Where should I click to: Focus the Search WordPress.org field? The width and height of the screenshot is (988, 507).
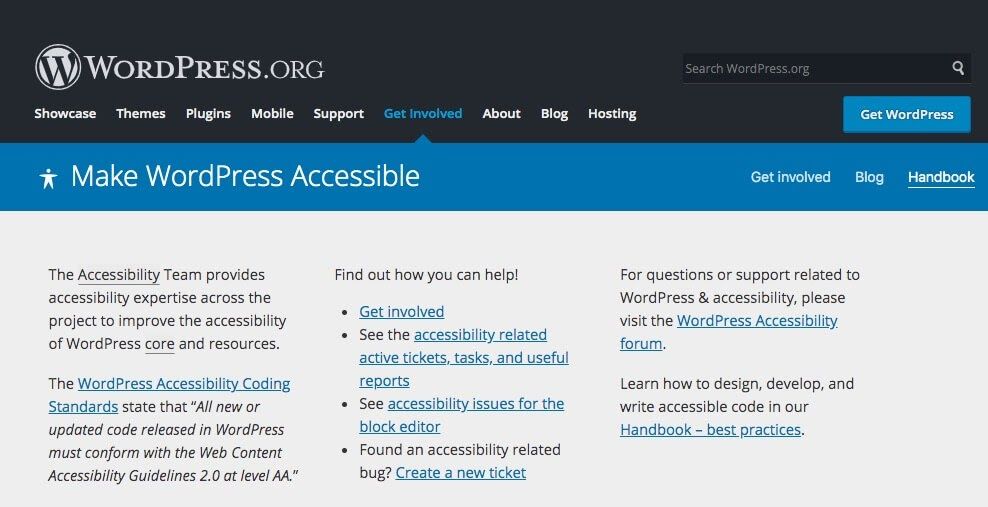[812, 68]
